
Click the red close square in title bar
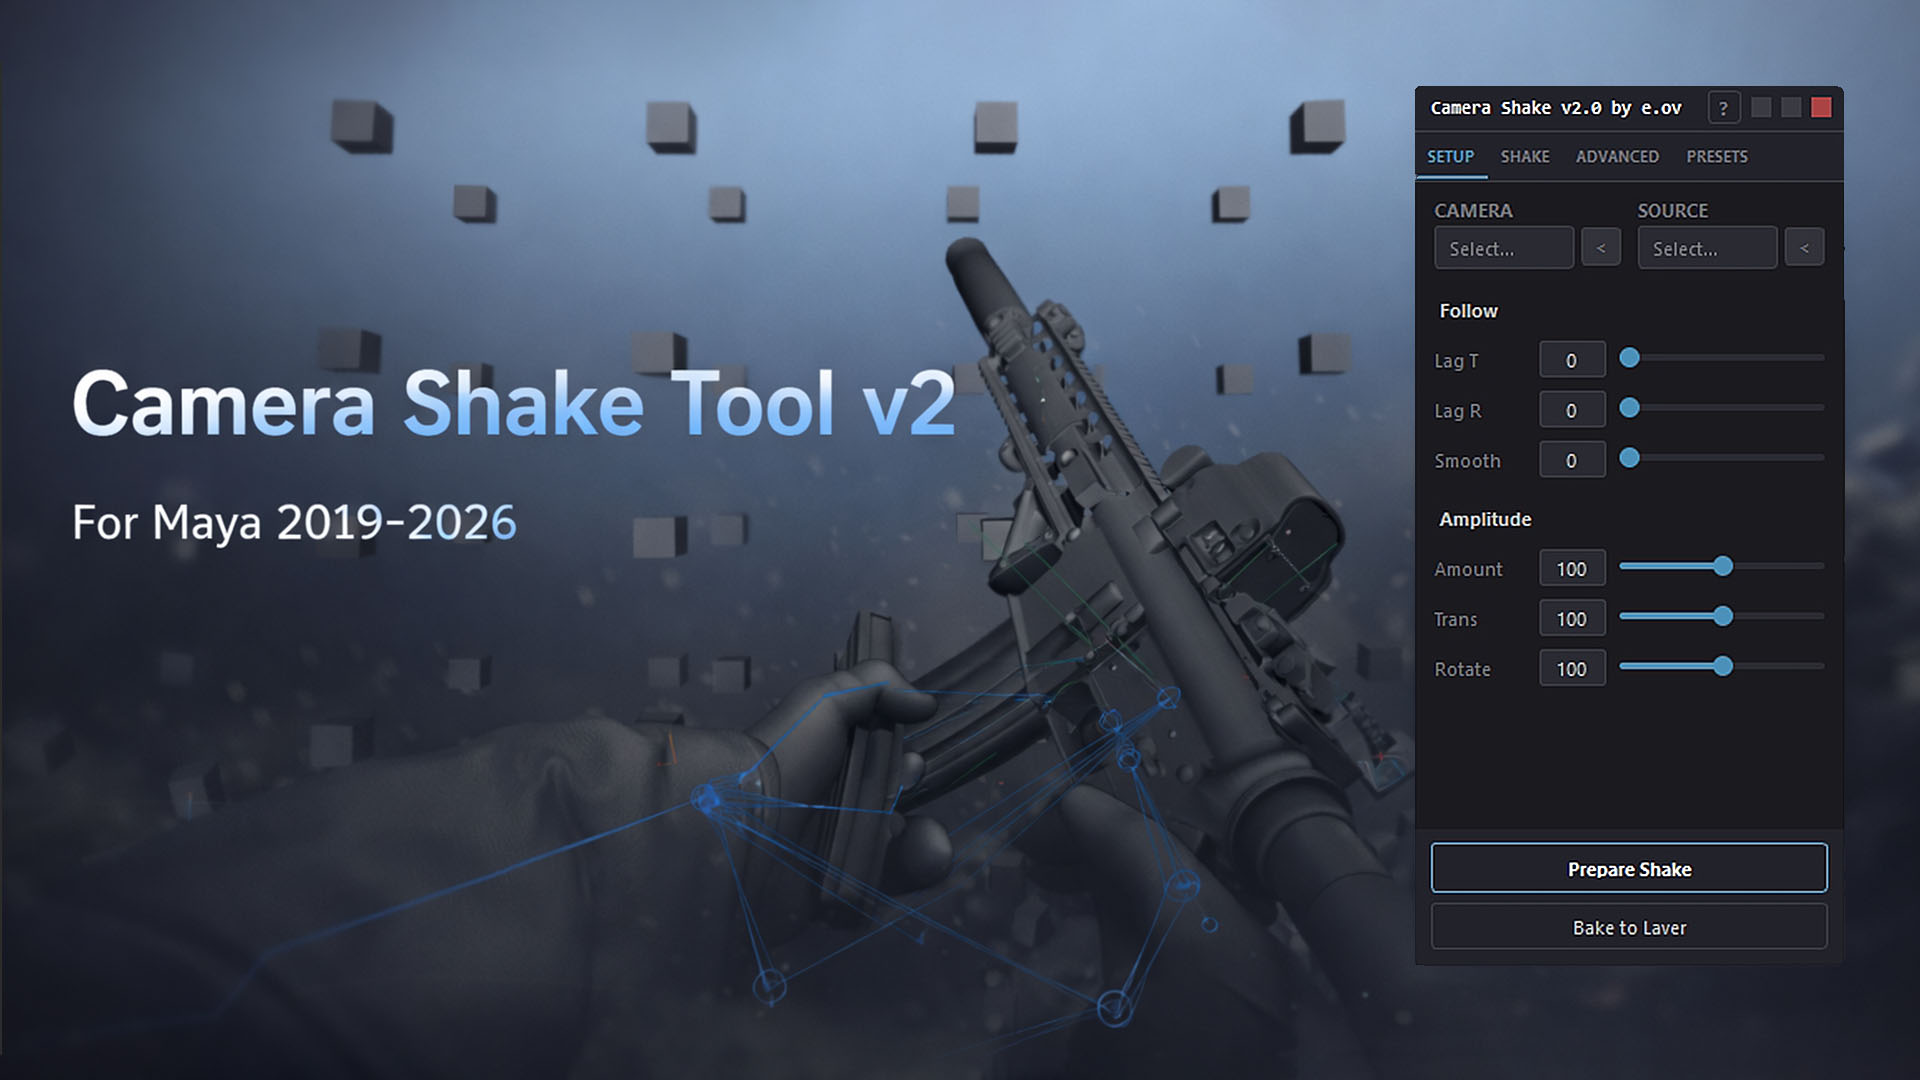pyautogui.click(x=1821, y=108)
